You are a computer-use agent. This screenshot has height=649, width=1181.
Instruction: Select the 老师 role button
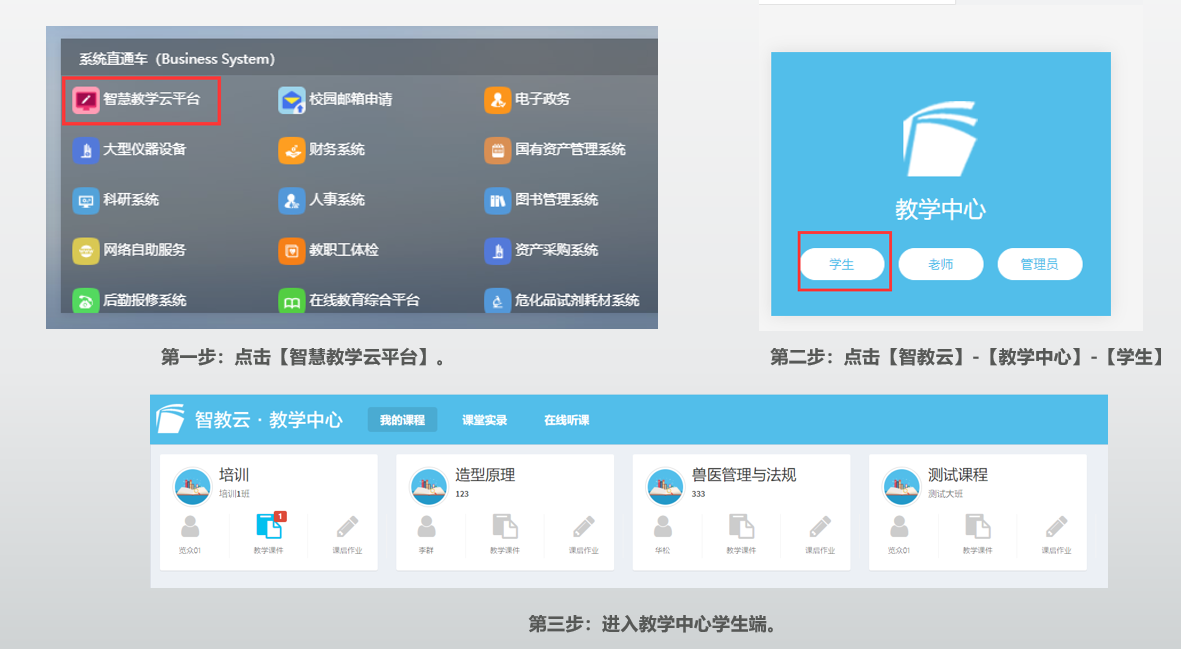[x=941, y=264]
